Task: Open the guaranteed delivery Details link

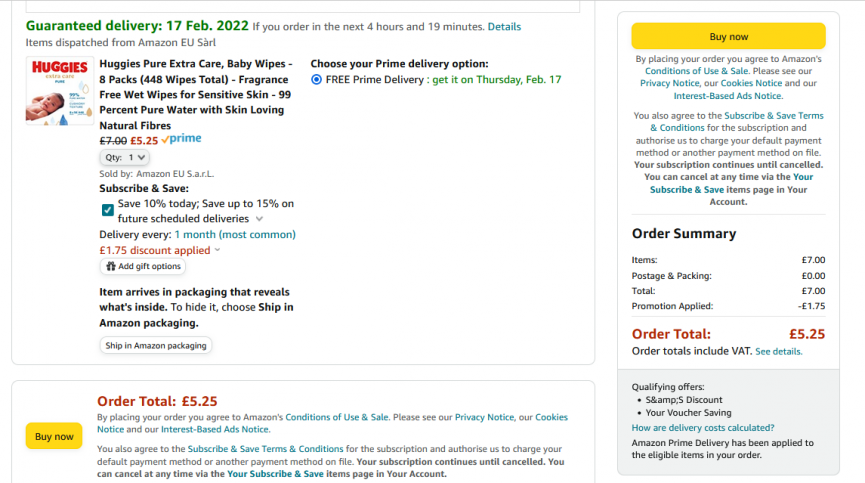Action: click(x=504, y=26)
